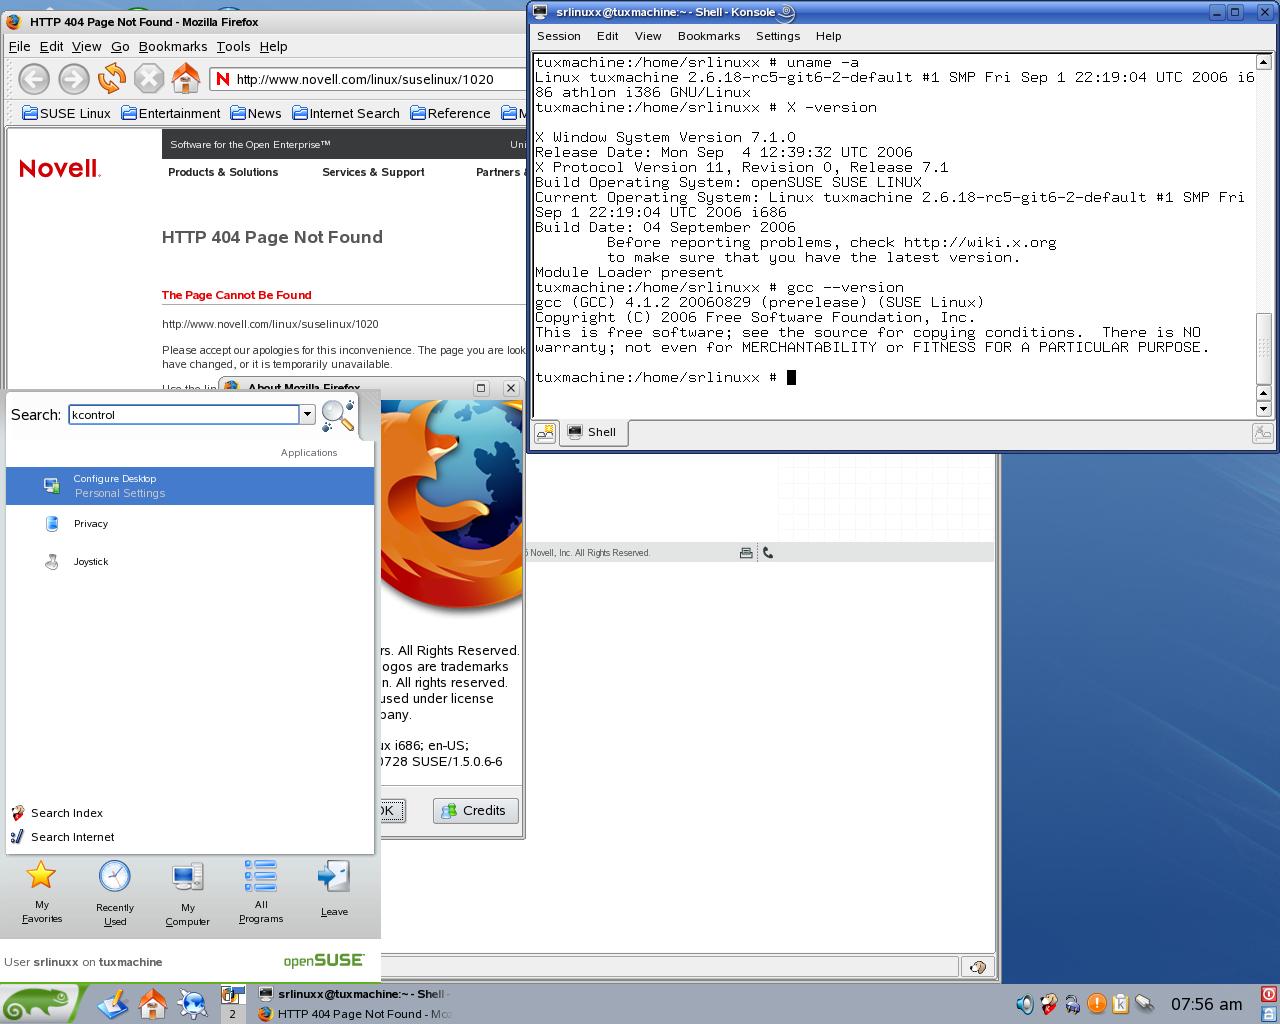Click Search Index entry

[x=57, y=813]
